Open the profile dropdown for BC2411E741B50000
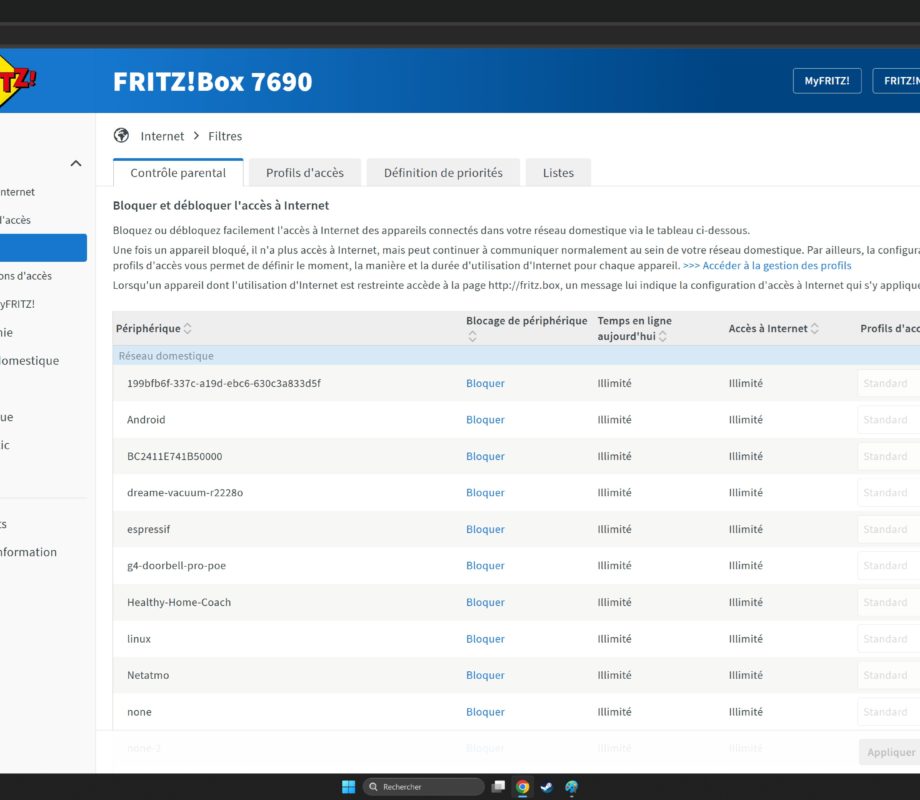 [x=889, y=456]
